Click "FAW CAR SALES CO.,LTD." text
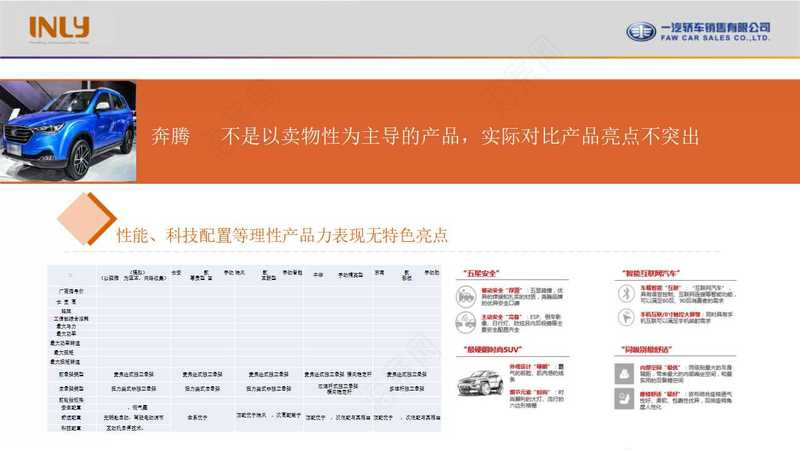 click(715, 38)
